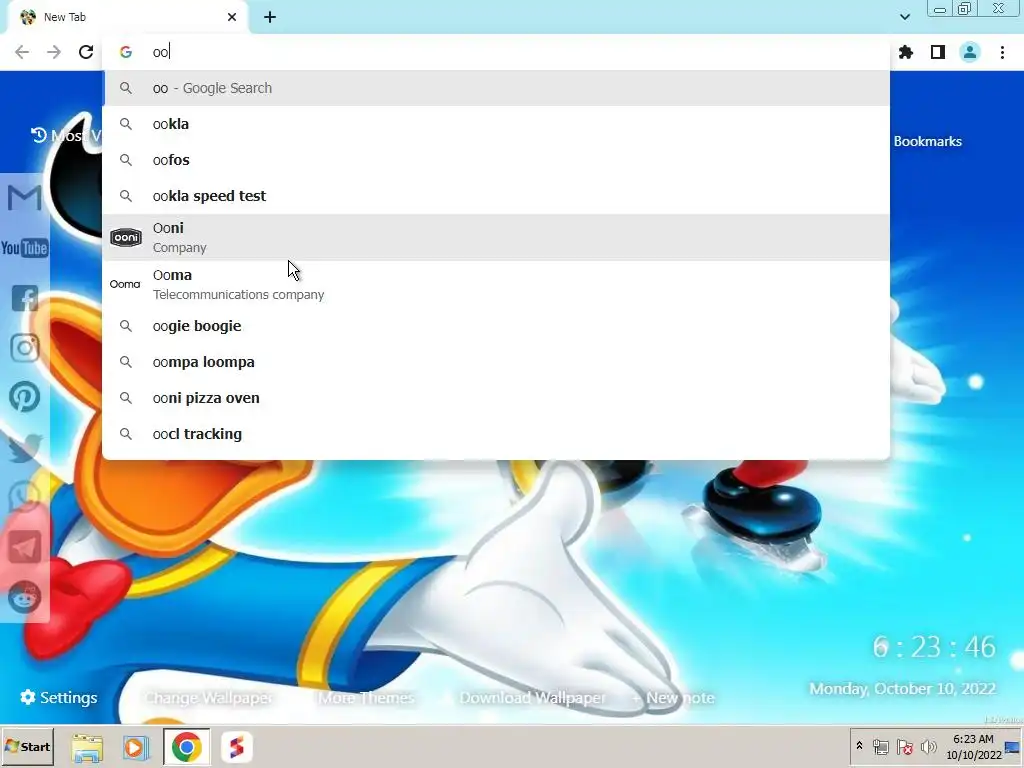
Task: Switch to Chrome in the taskbar
Action: [186, 747]
